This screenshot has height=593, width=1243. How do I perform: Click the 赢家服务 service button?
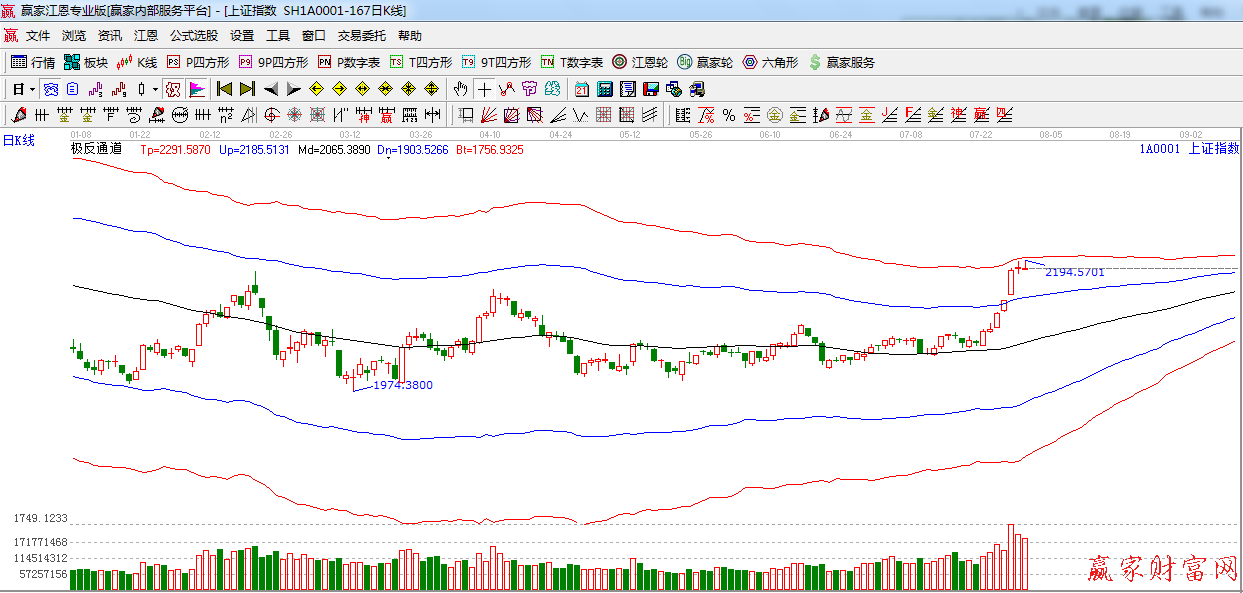841,62
